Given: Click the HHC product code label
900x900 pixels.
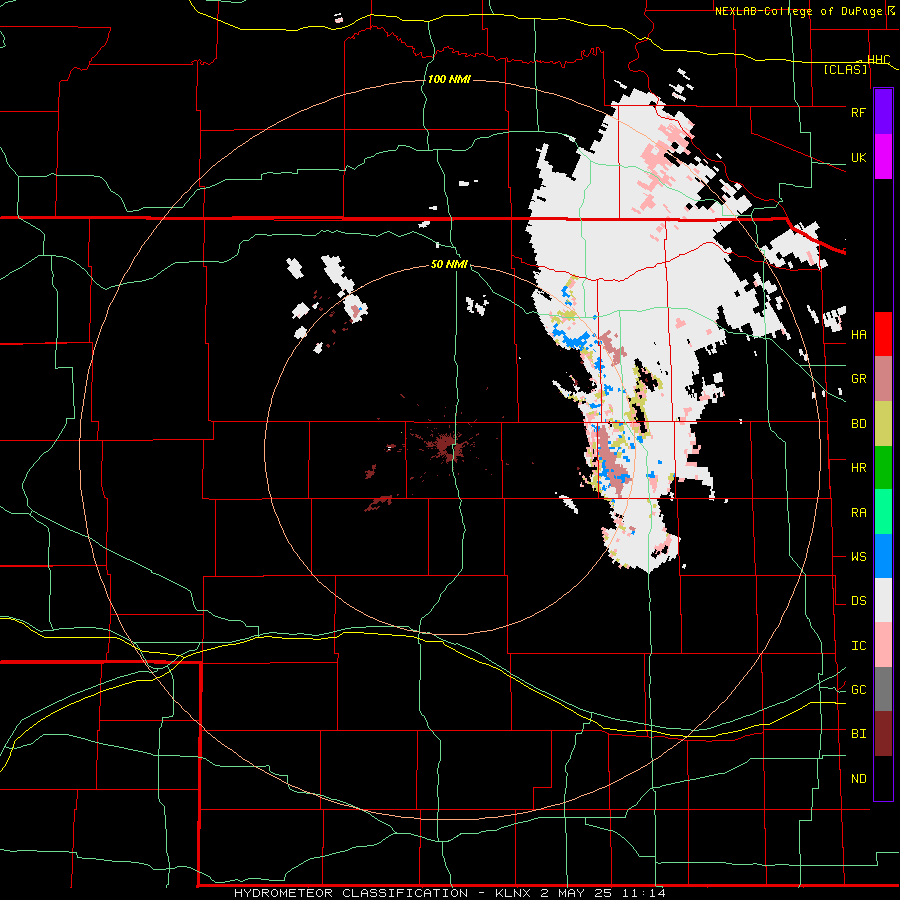Looking at the screenshot, I should pyautogui.click(x=878, y=60).
